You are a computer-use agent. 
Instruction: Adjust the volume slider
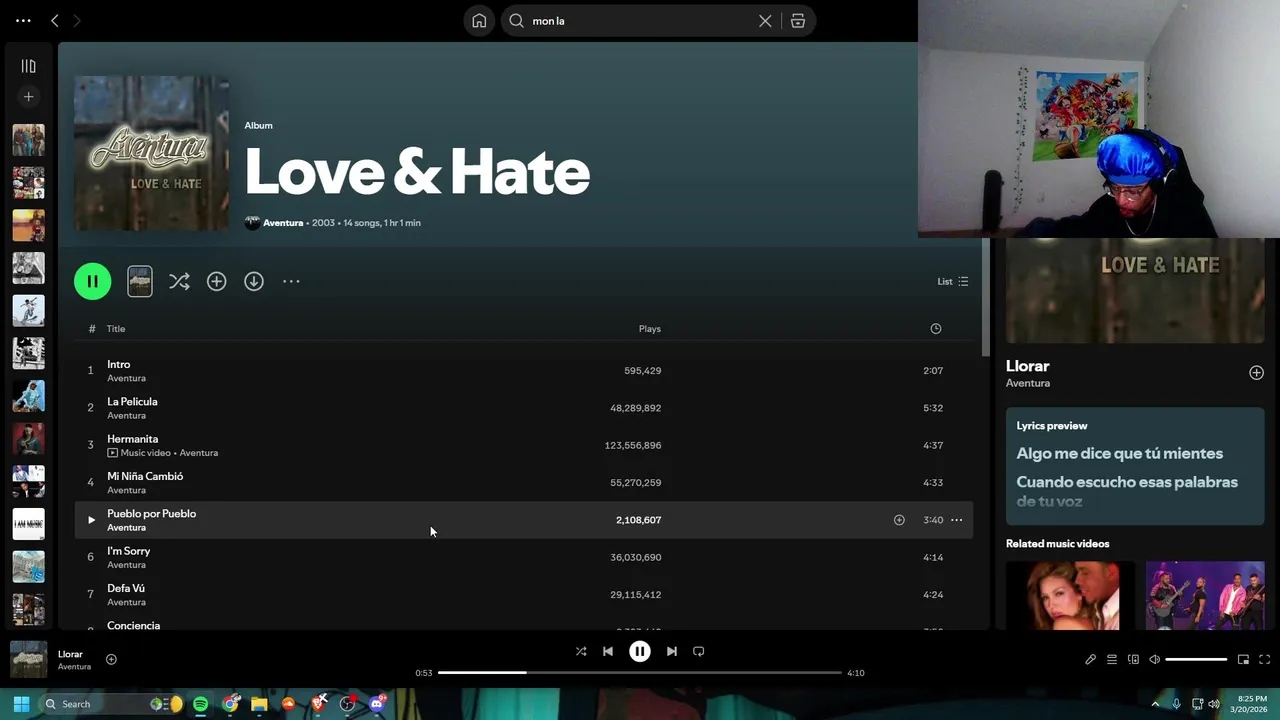point(1196,659)
